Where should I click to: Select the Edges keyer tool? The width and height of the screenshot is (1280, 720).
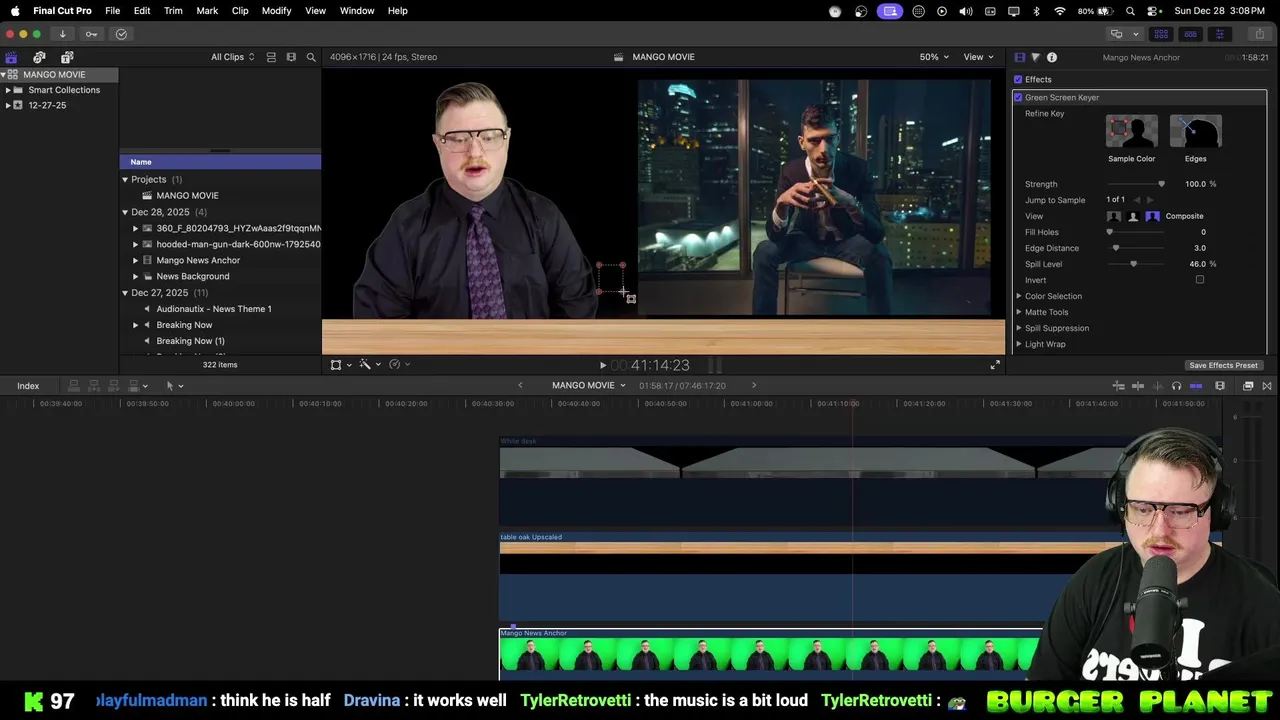coord(1195,131)
